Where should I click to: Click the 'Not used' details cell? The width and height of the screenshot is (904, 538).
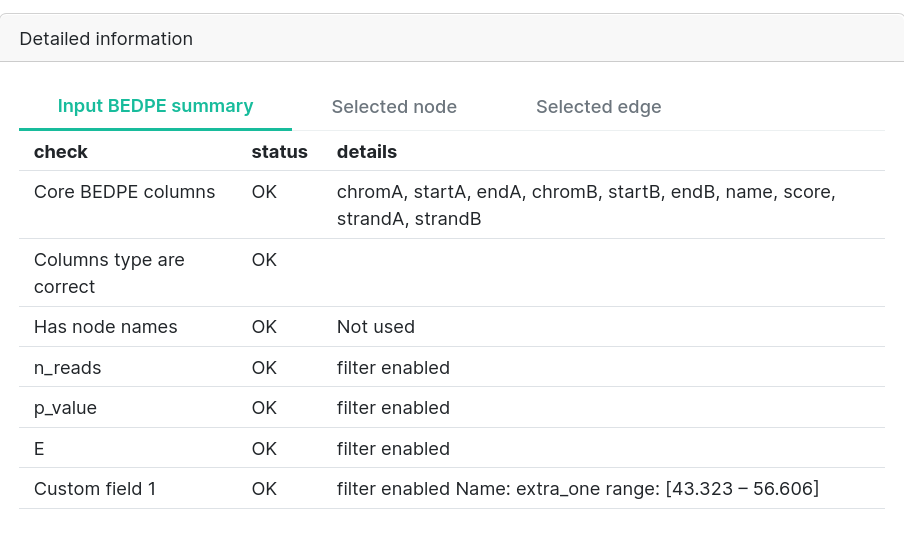tap(375, 327)
